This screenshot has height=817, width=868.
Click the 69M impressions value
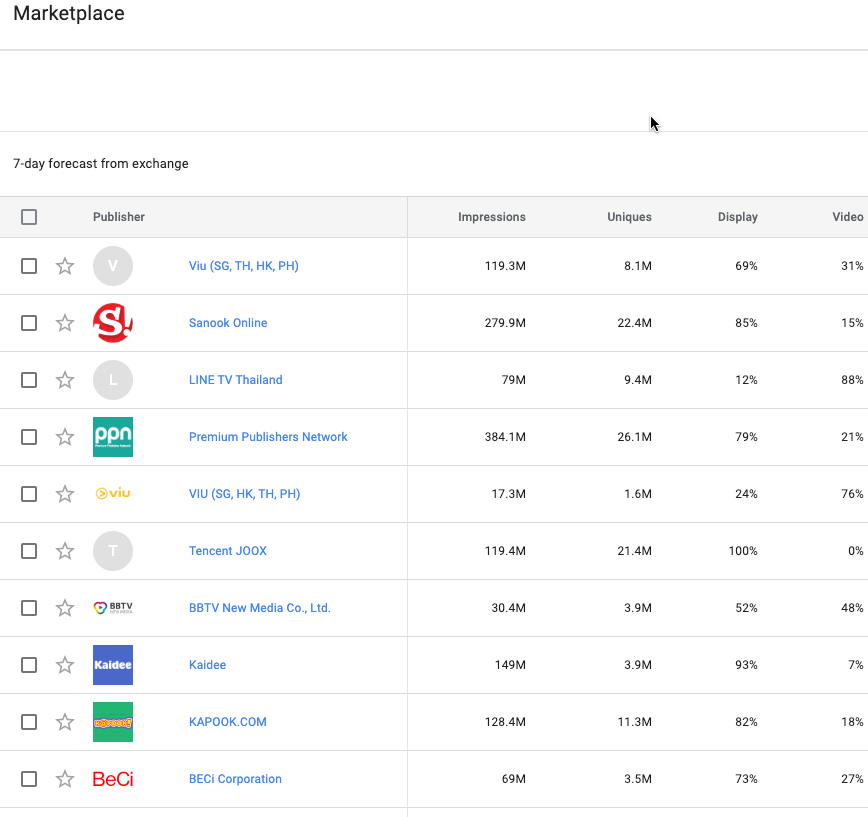coord(514,779)
